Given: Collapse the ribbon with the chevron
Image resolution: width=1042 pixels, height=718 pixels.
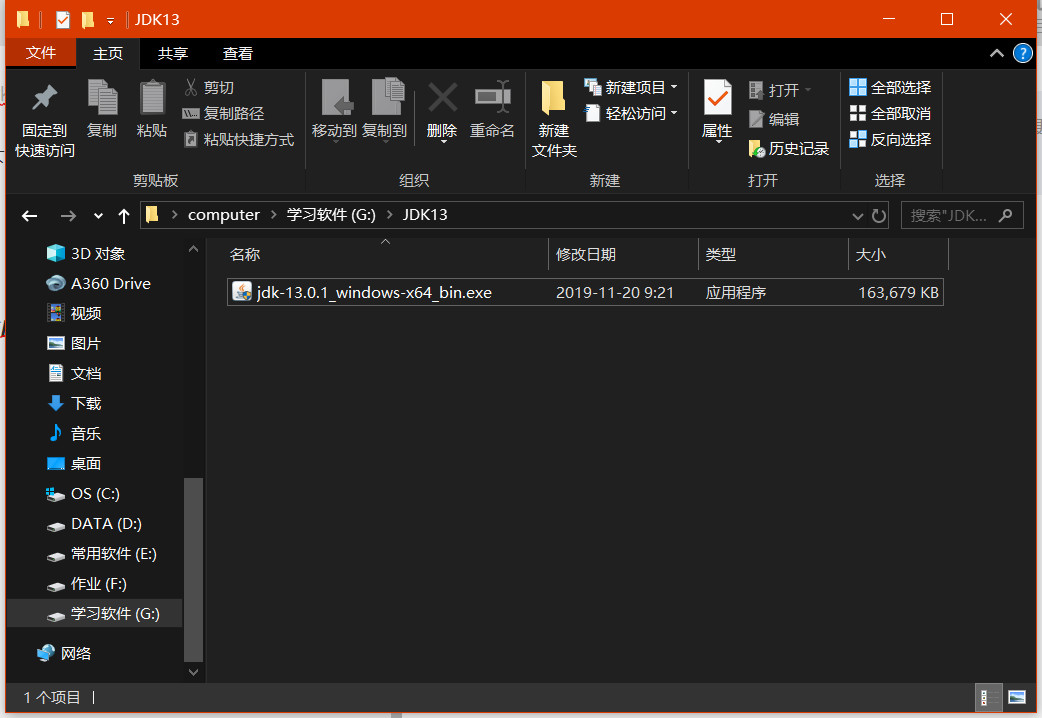Looking at the screenshot, I should [997, 53].
